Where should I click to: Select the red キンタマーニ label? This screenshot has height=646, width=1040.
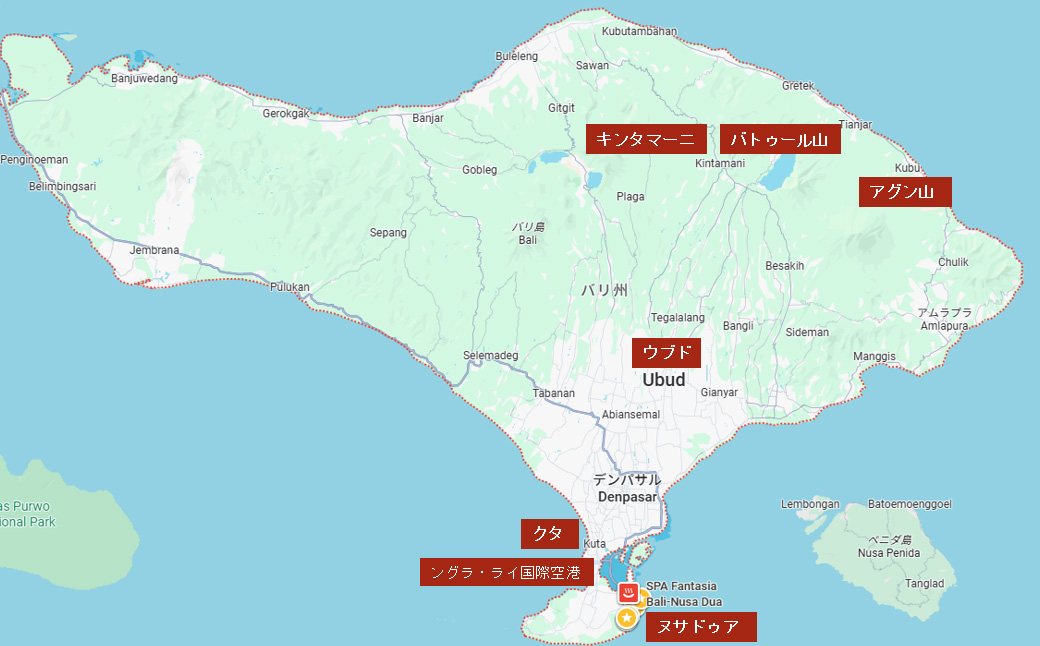click(646, 139)
